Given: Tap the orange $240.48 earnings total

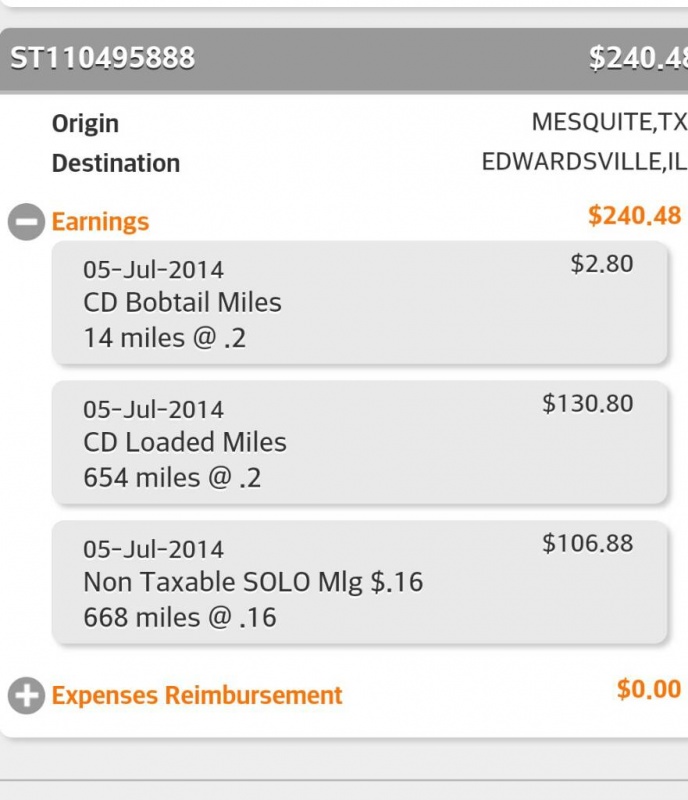Looking at the screenshot, I should pyautogui.click(x=635, y=216).
